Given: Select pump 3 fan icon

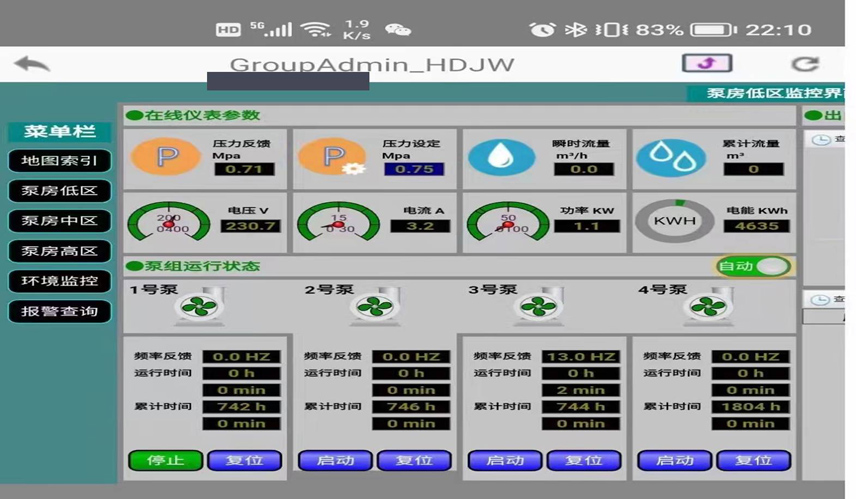Looking at the screenshot, I should click(x=538, y=308).
